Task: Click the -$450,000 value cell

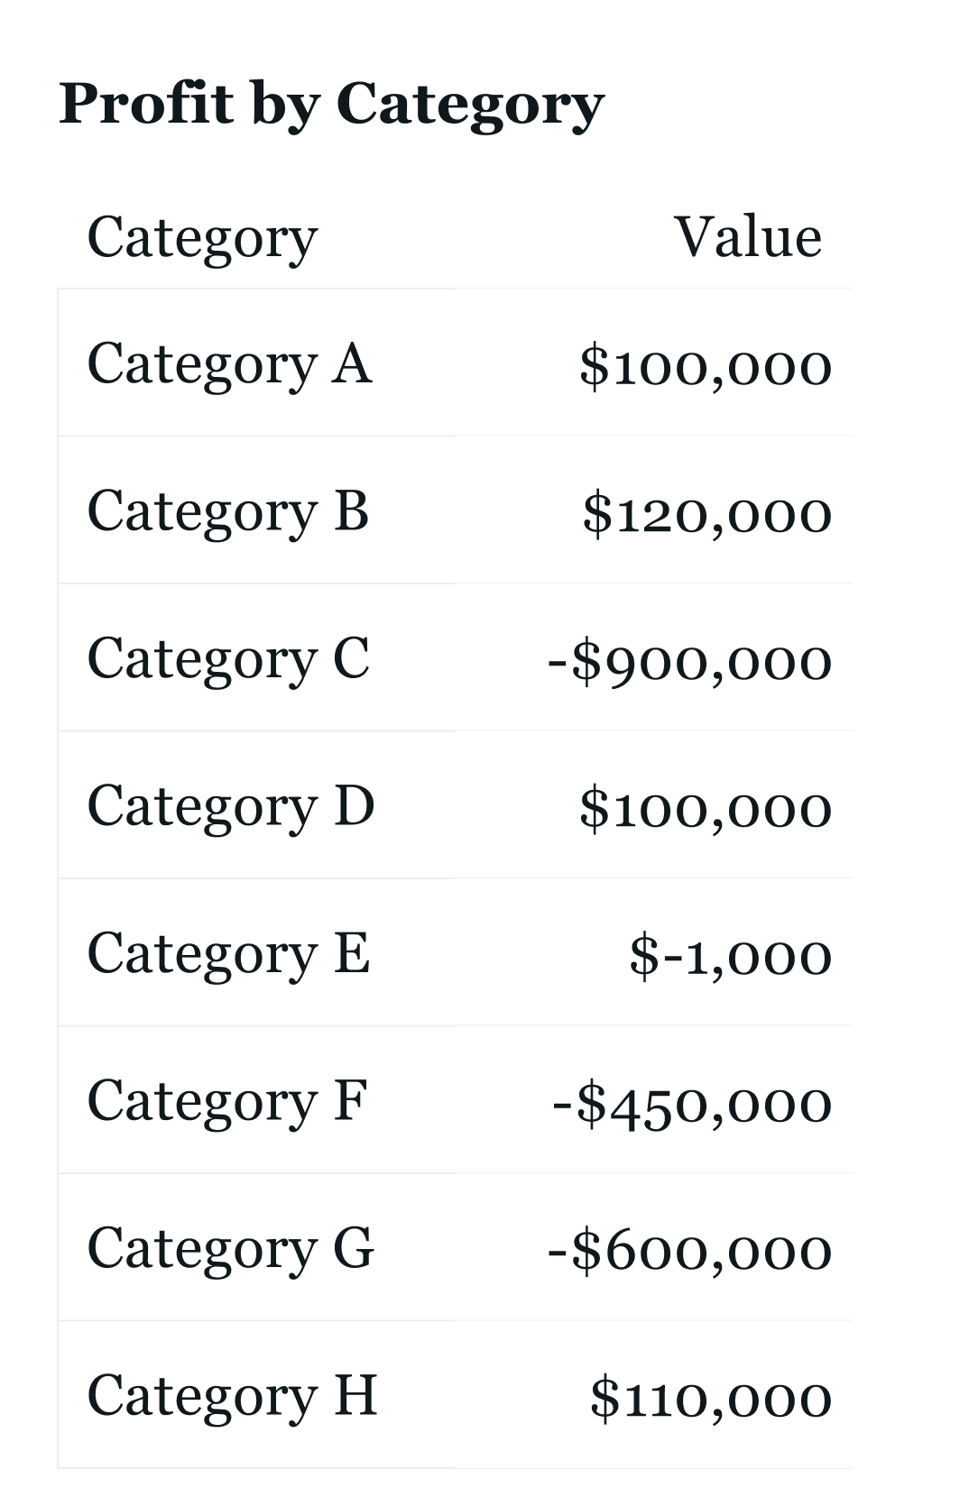Action: click(691, 1104)
